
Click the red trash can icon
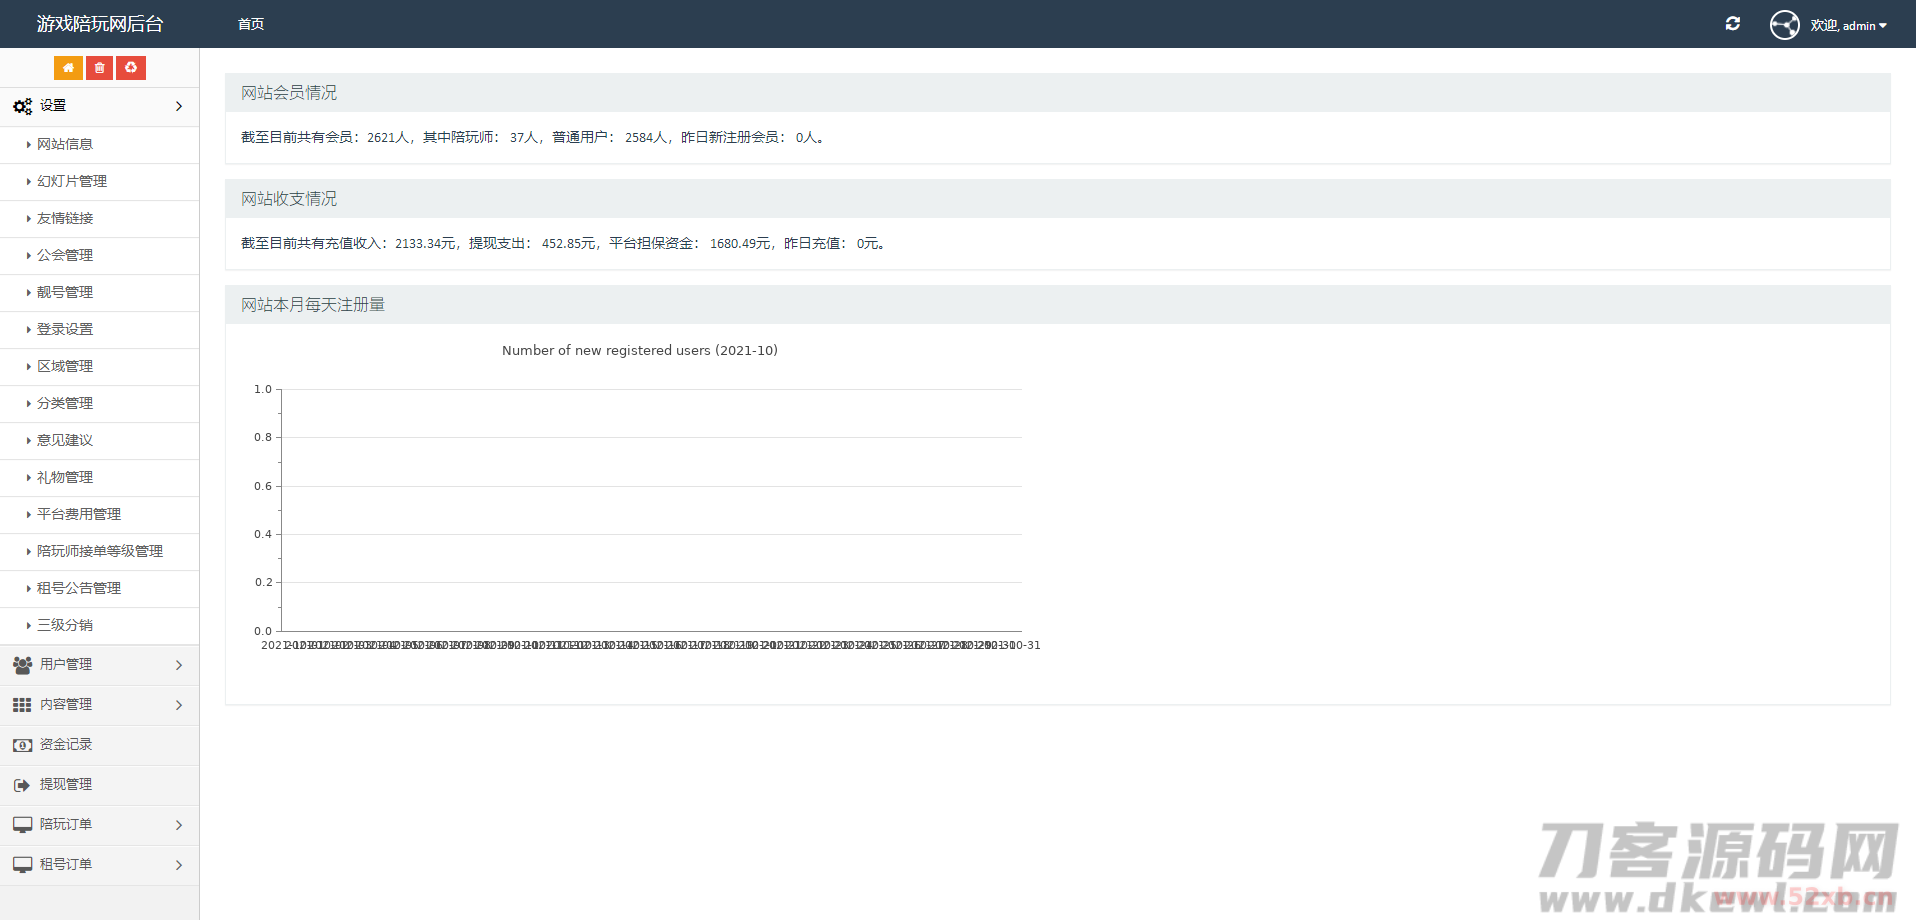point(99,68)
